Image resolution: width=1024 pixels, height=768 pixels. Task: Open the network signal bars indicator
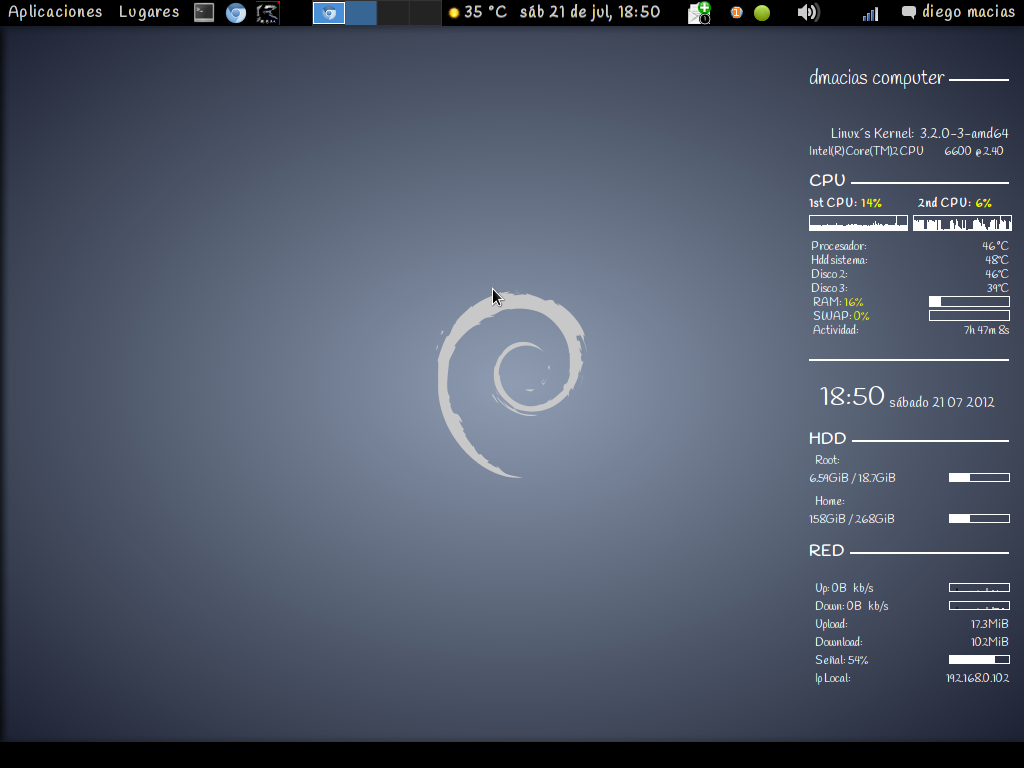tap(870, 14)
